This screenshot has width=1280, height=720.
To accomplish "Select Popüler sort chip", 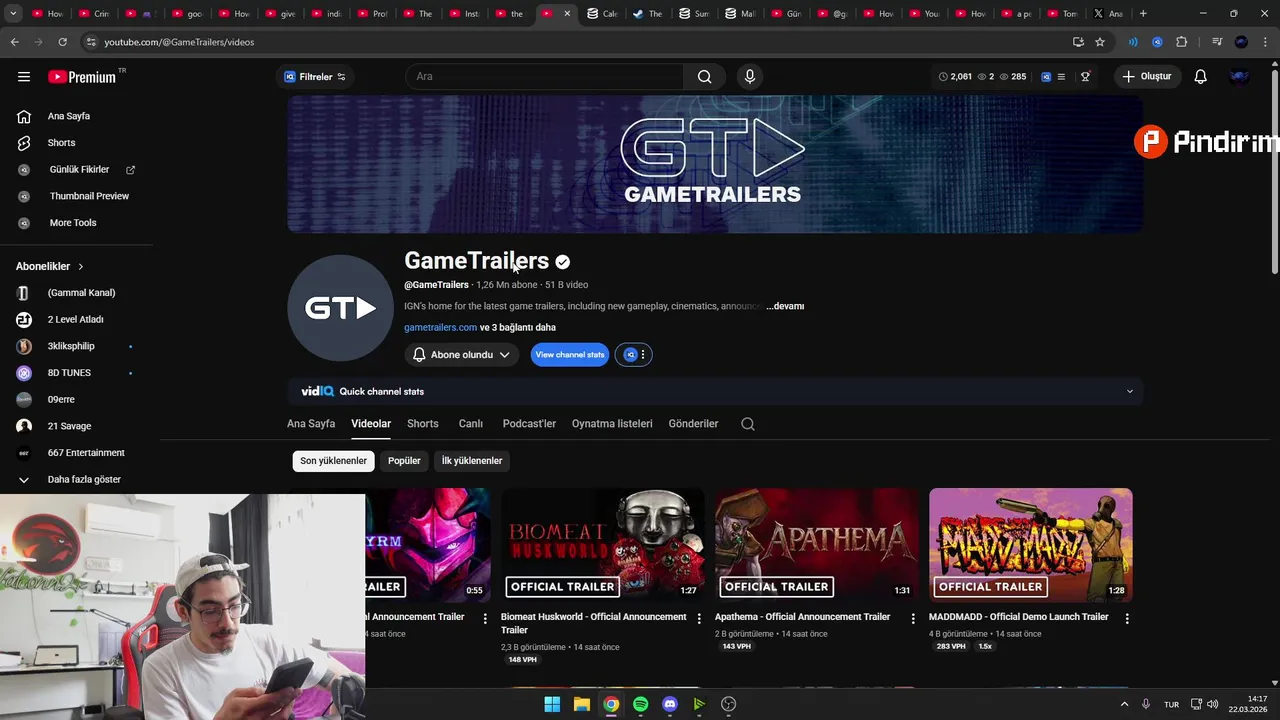I will coord(404,461).
